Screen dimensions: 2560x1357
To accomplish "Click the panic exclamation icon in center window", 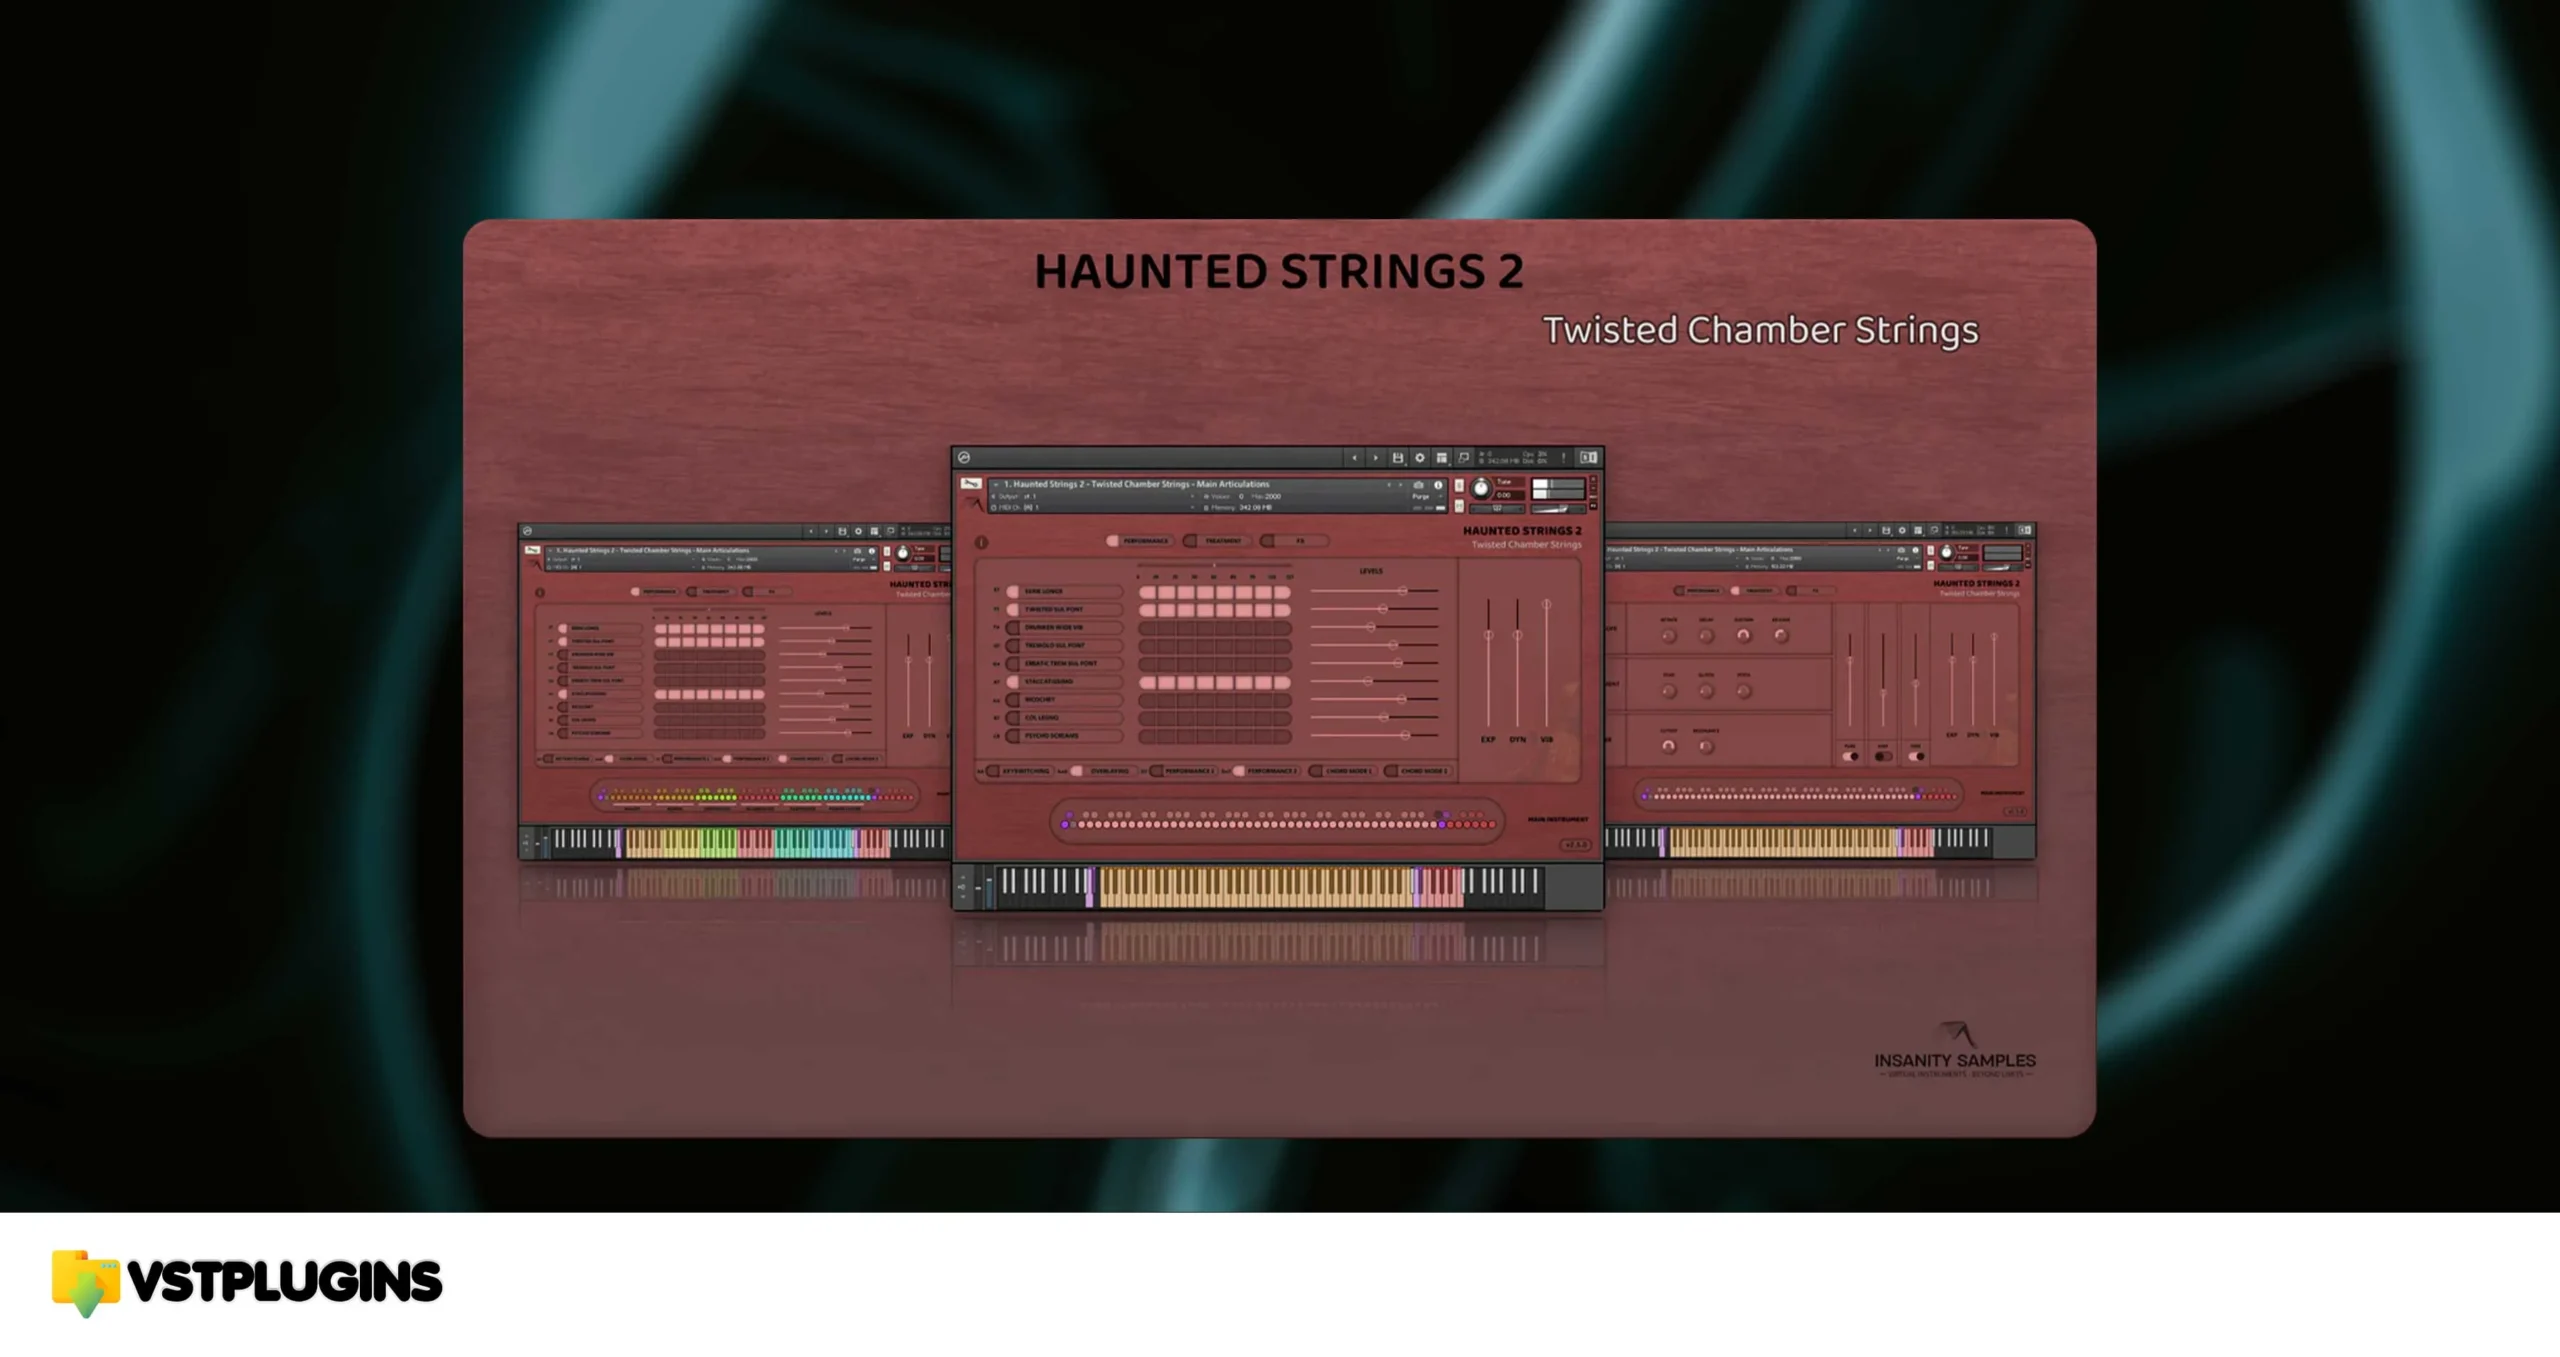I will [x=1564, y=458].
